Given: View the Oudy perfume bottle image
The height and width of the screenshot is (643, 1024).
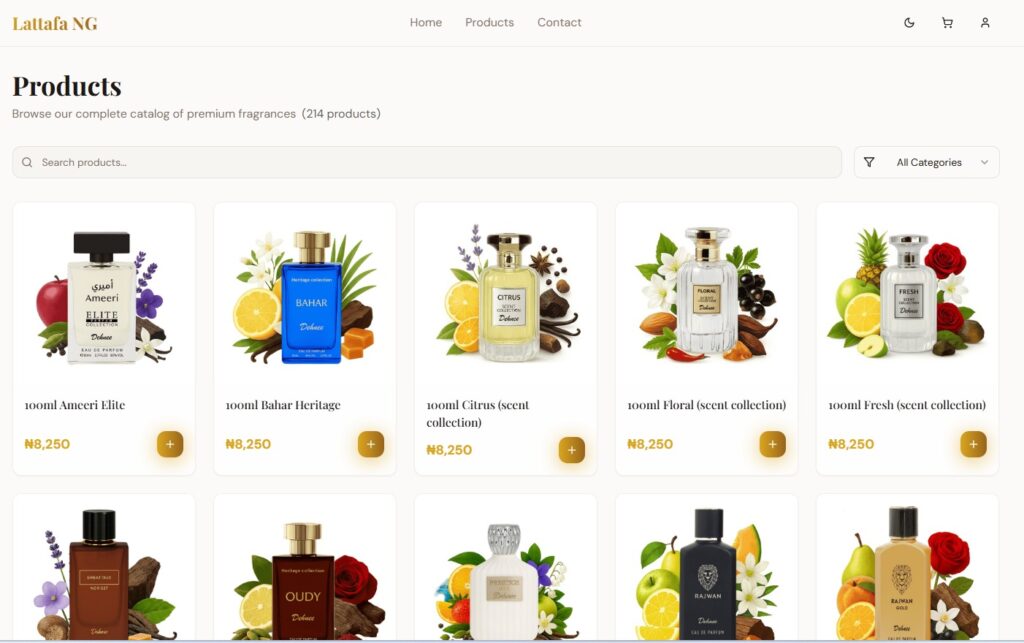Looking at the screenshot, I should [305, 578].
